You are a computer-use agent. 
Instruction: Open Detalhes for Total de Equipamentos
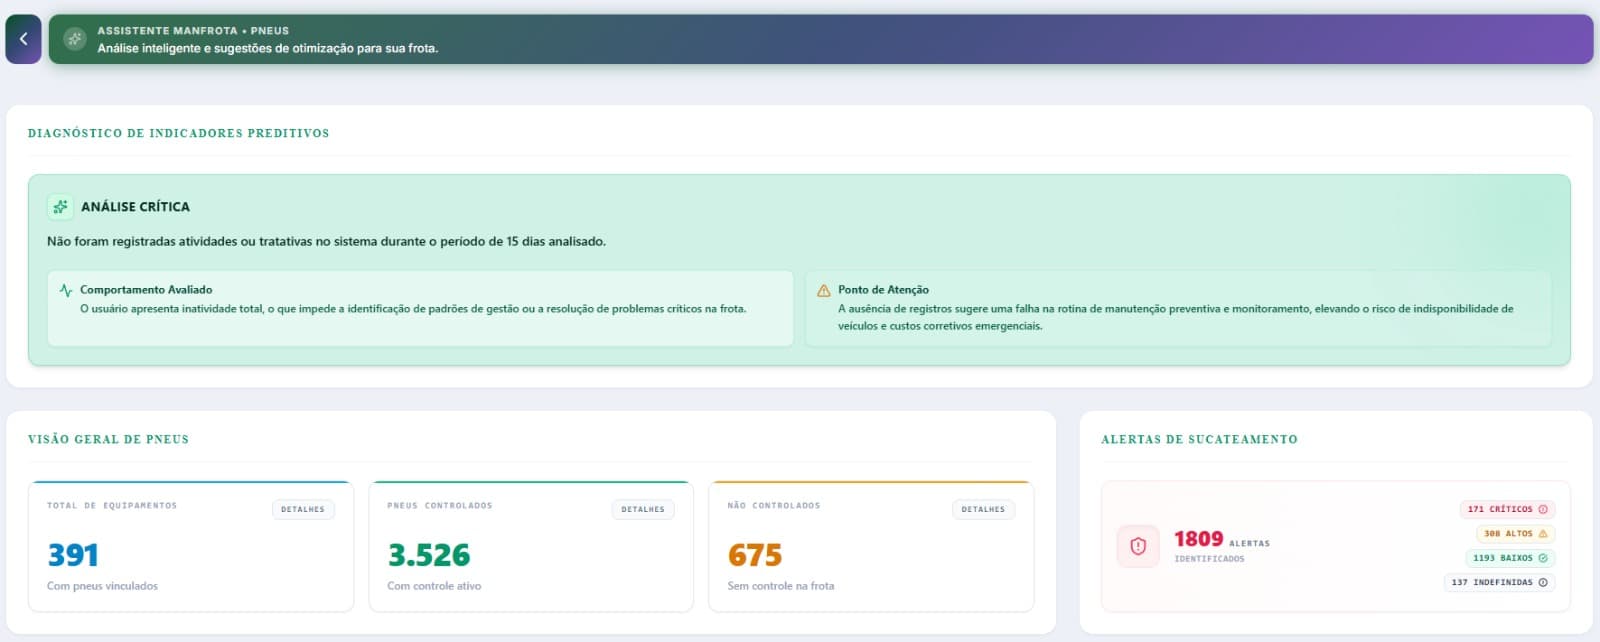(x=303, y=509)
